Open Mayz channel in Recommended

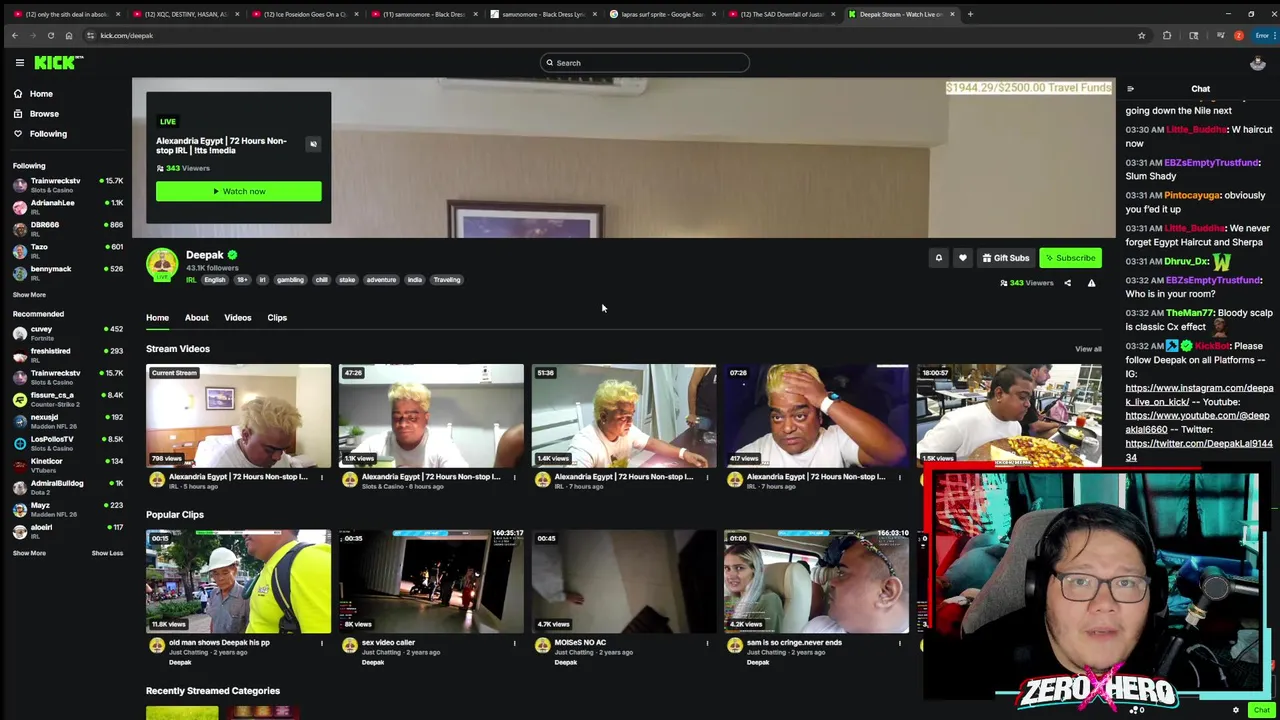click(x=68, y=509)
